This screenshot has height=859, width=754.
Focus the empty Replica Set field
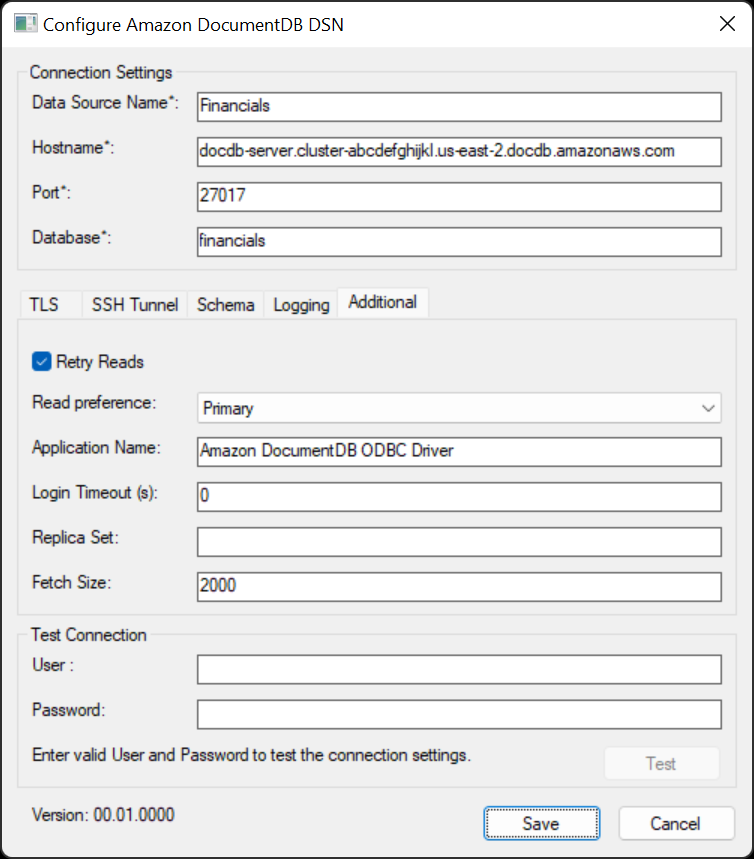[x=459, y=542]
